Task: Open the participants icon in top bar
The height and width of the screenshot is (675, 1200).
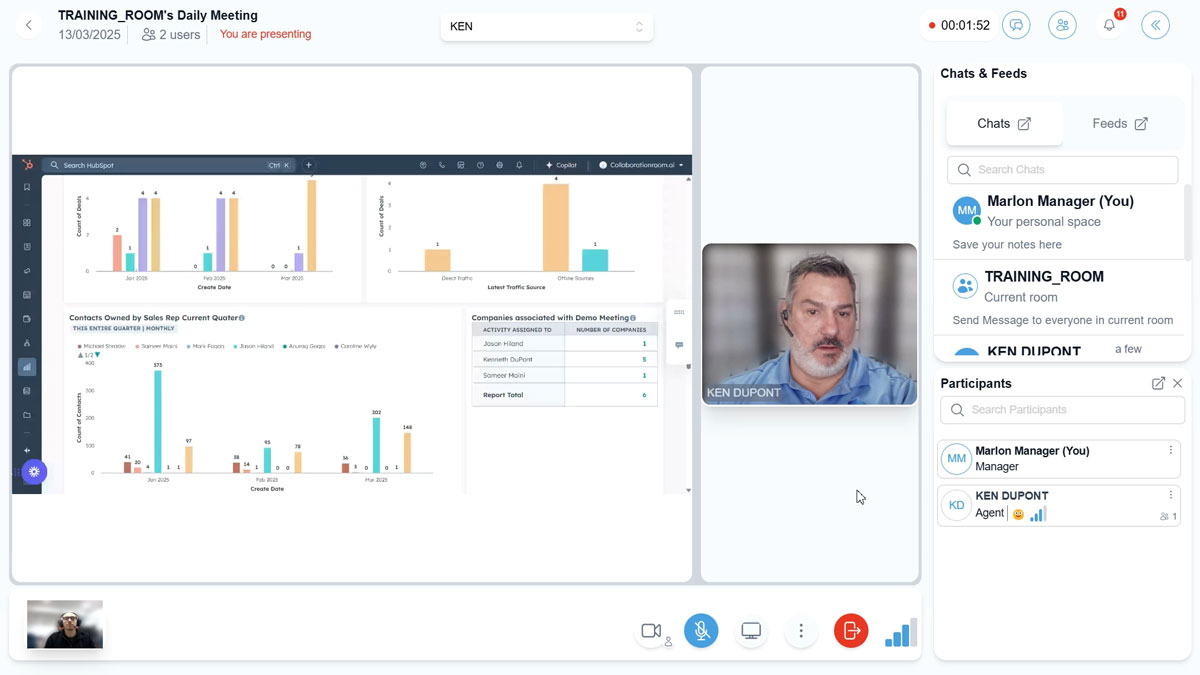Action: tap(1062, 26)
